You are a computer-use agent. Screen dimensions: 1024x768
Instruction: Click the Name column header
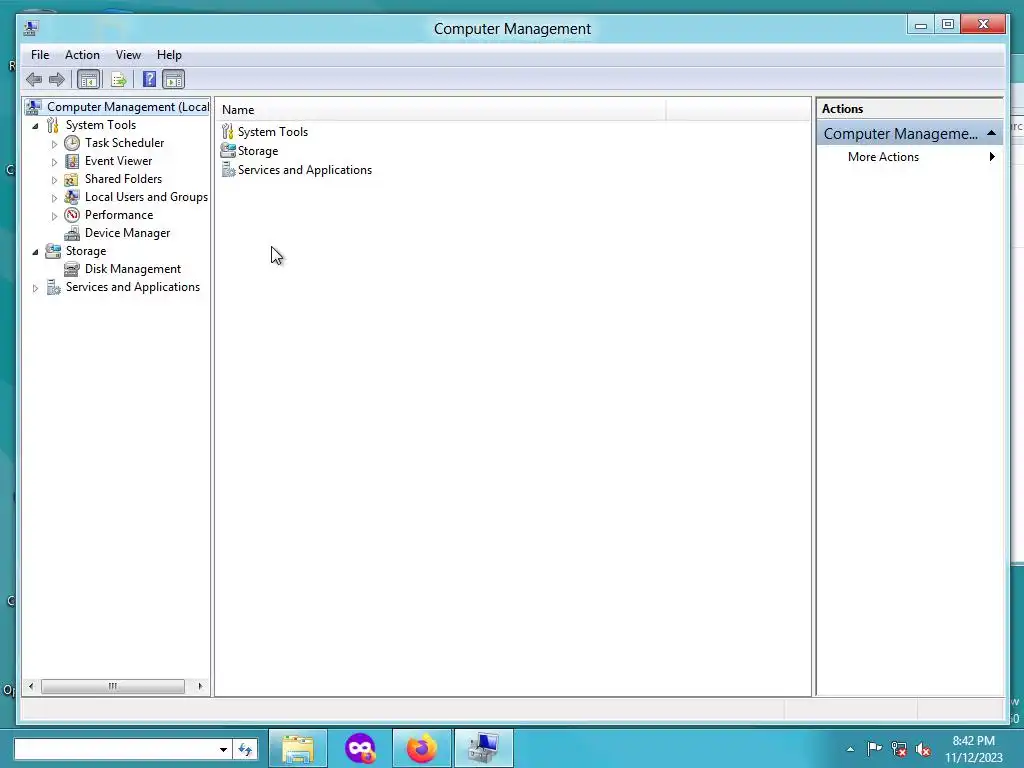(x=441, y=110)
